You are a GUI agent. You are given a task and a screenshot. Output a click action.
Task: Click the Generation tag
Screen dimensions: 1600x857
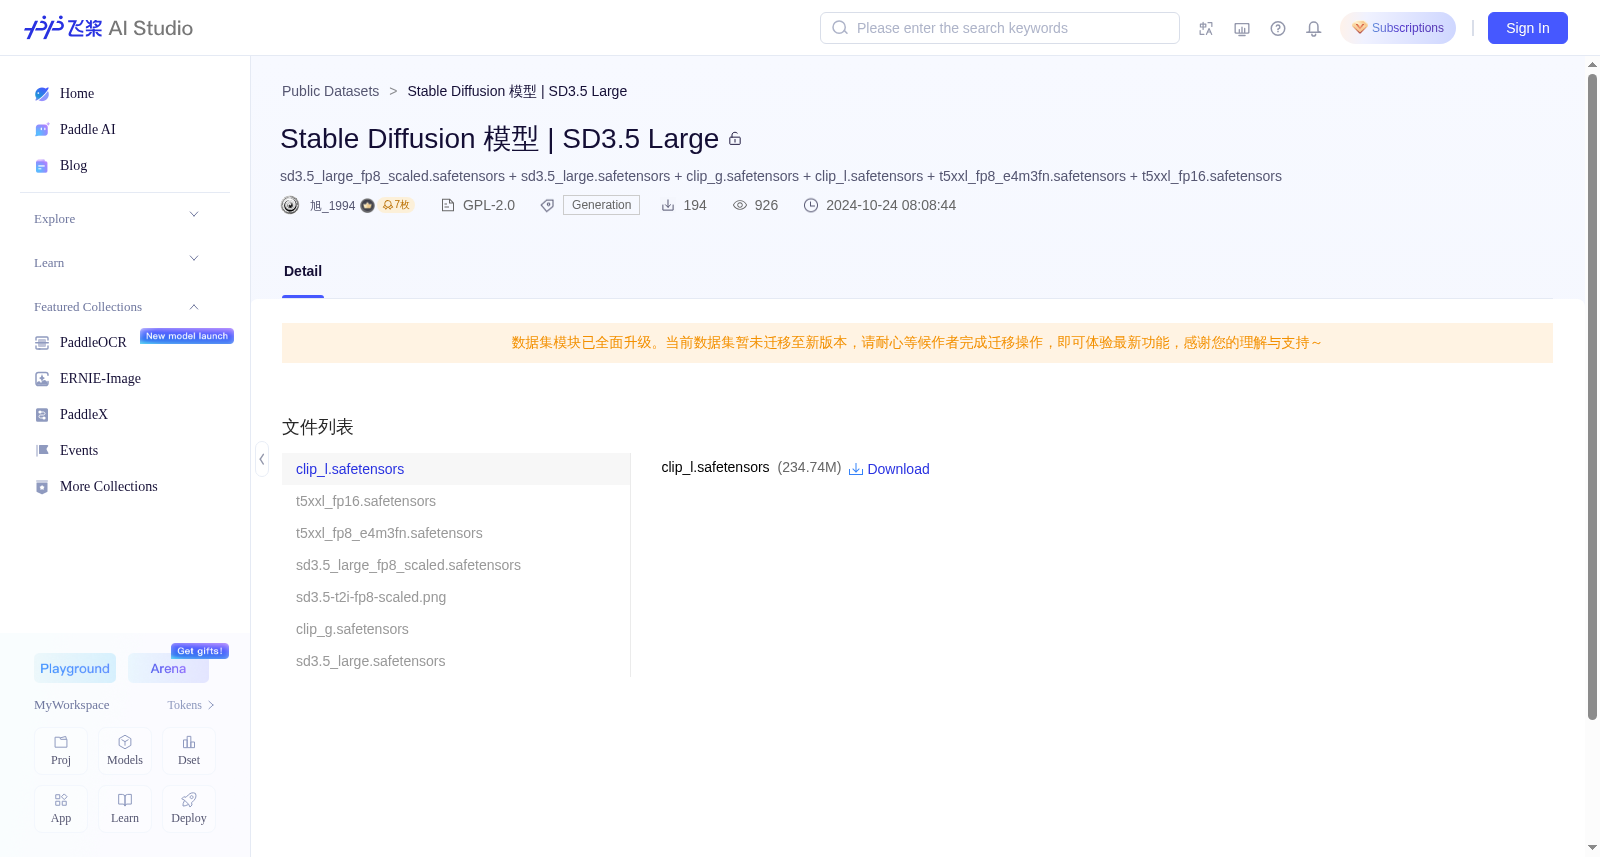click(601, 205)
